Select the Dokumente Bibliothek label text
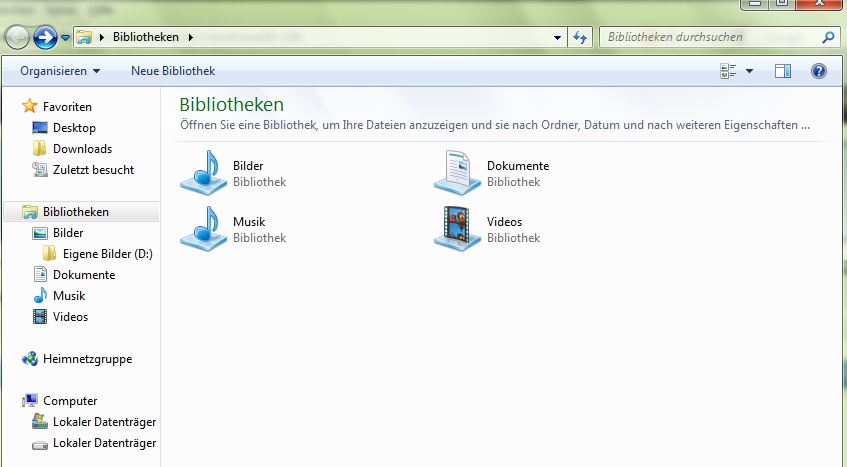The width and height of the screenshot is (847, 467). point(518,173)
